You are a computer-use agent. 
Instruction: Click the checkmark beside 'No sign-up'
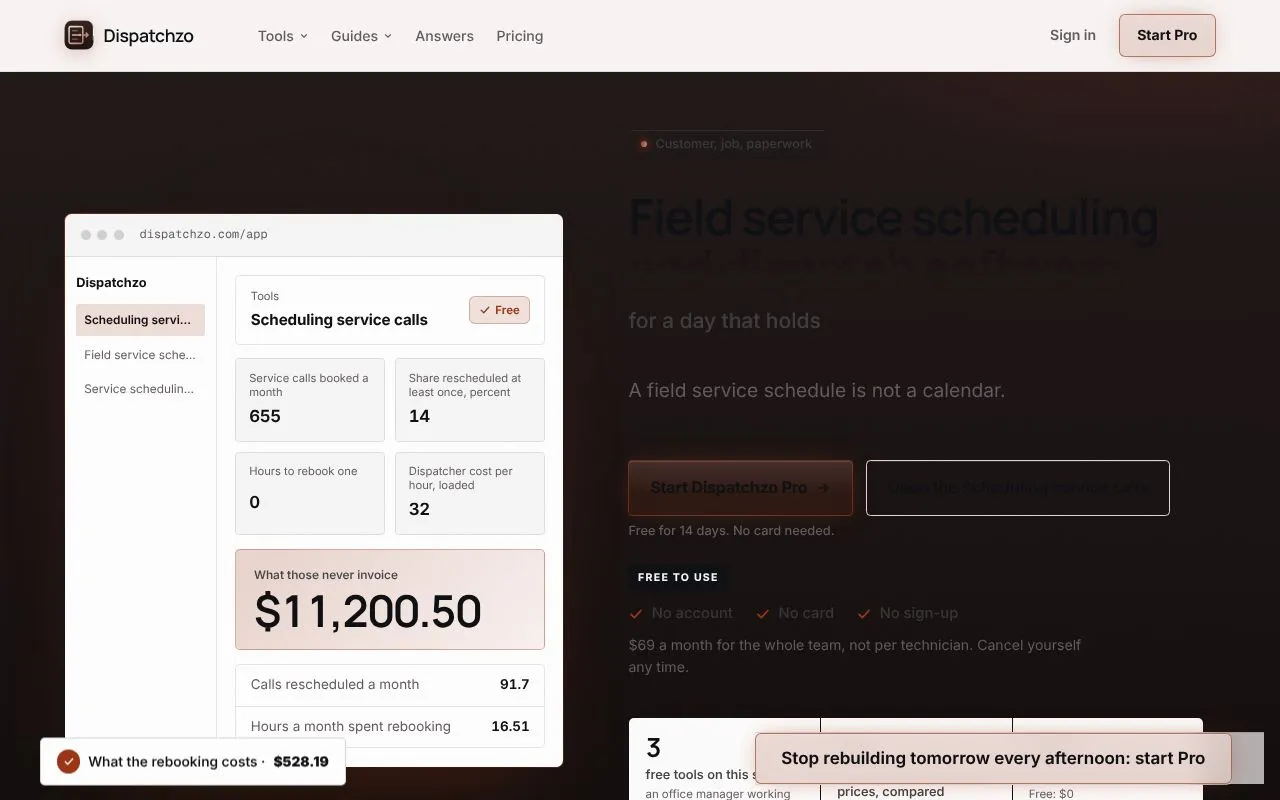tap(864, 614)
